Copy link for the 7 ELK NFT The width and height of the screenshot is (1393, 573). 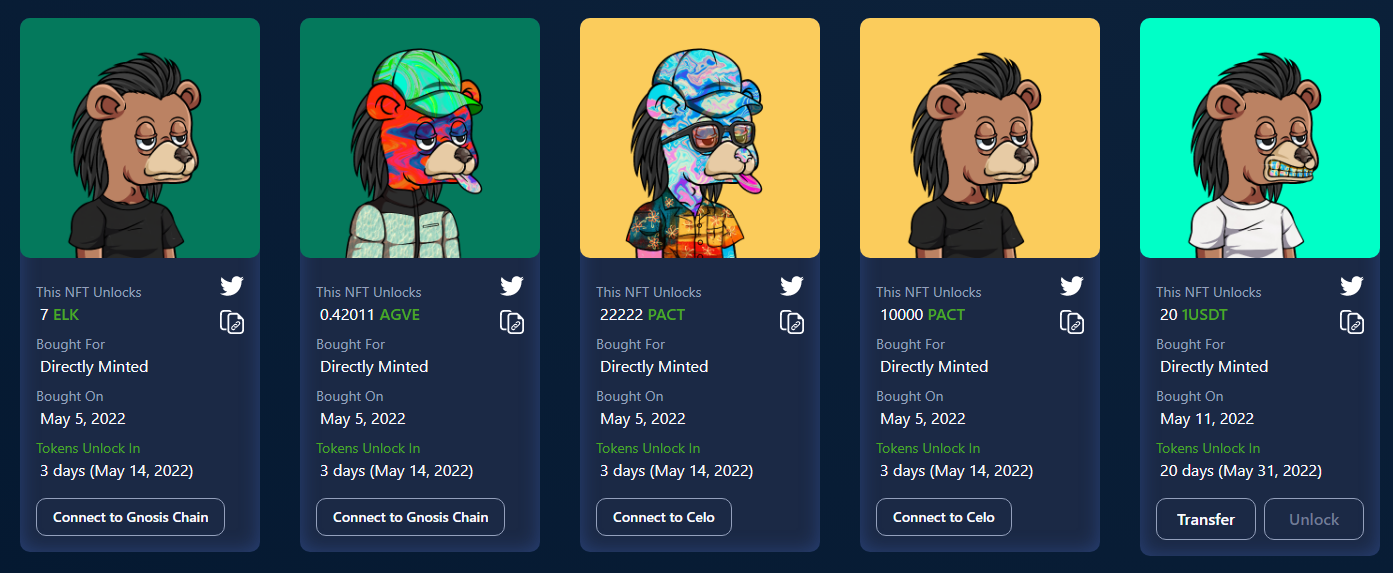pyautogui.click(x=232, y=322)
